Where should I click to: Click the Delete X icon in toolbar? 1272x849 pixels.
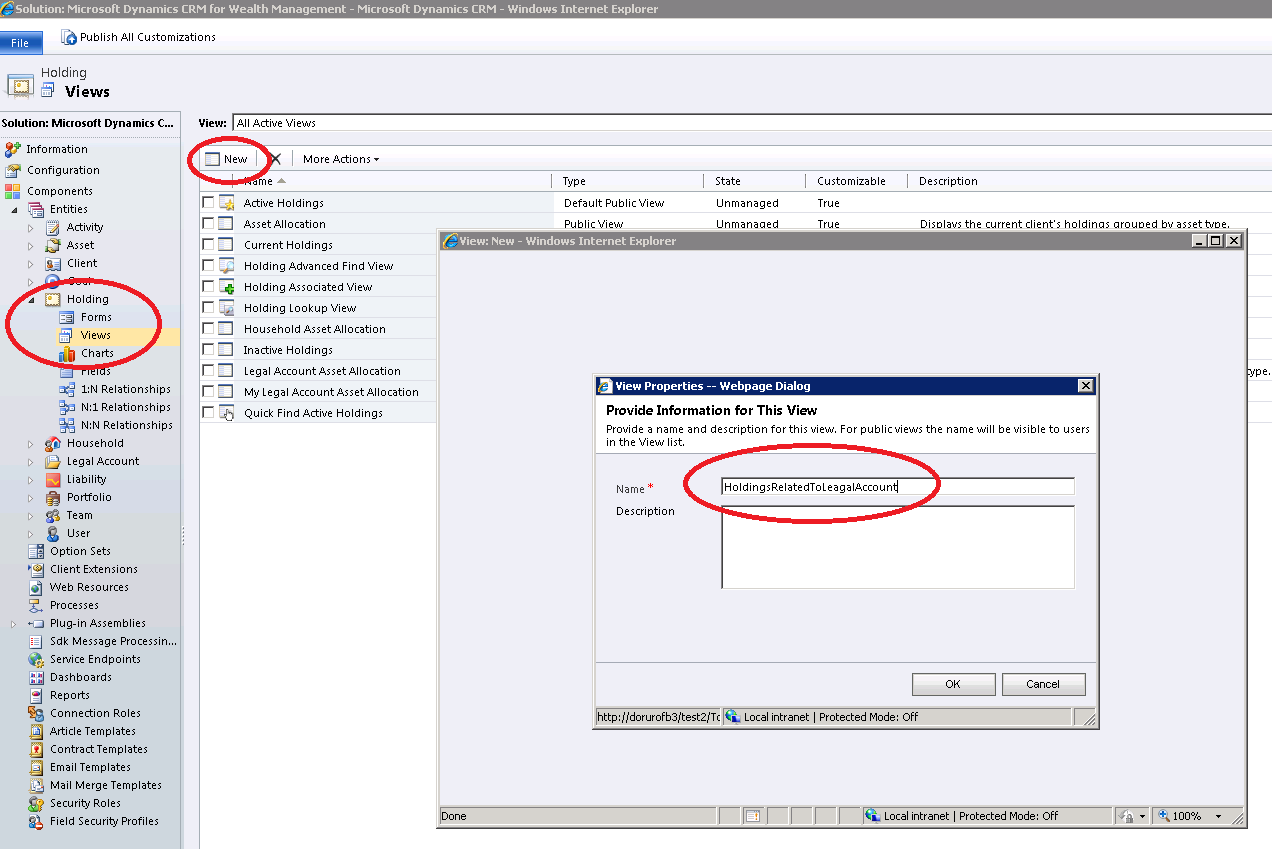tap(276, 159)
